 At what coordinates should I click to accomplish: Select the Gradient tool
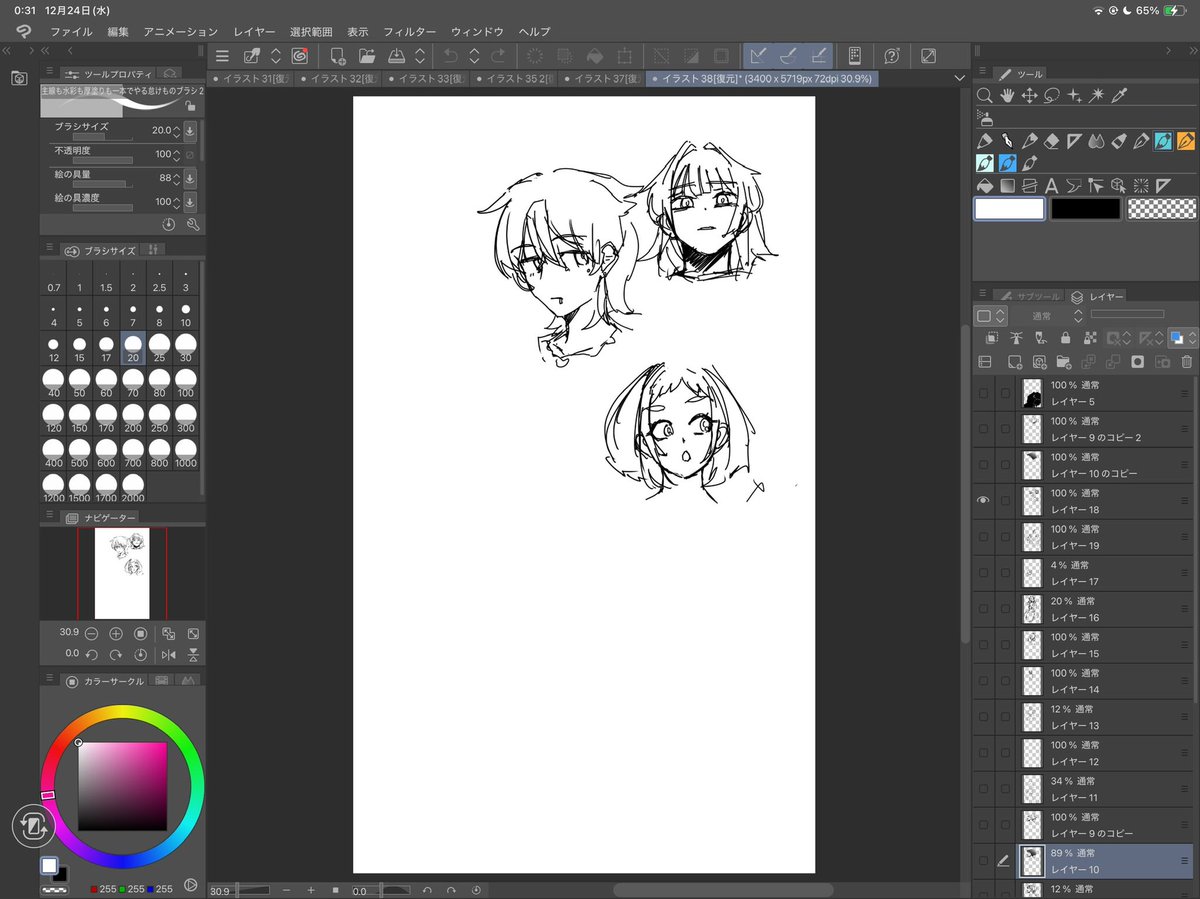1008,185
